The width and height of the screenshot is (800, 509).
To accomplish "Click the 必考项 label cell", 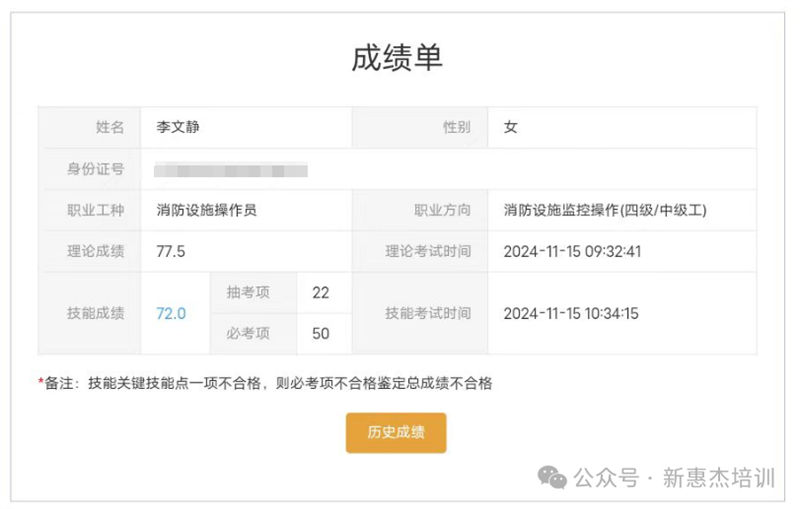I will [x=254, y=334].
